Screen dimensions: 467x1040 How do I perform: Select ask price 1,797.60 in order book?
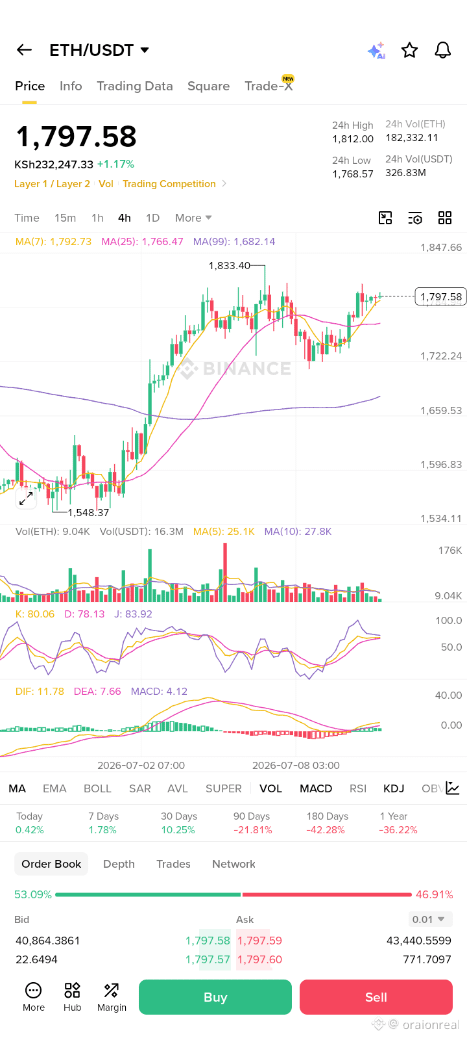click(x=259, y=959)
